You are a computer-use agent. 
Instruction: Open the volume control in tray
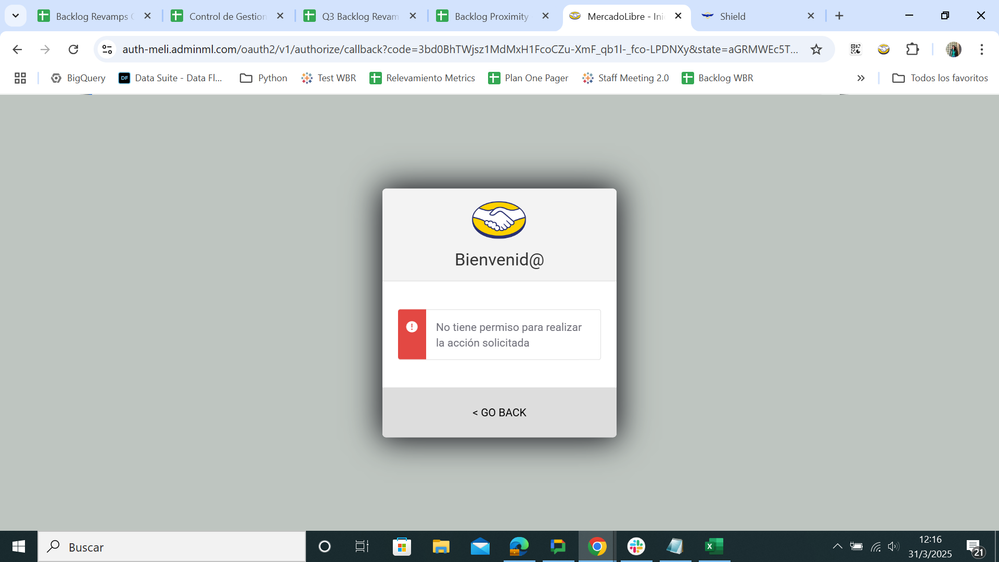(x=893, y=547)
